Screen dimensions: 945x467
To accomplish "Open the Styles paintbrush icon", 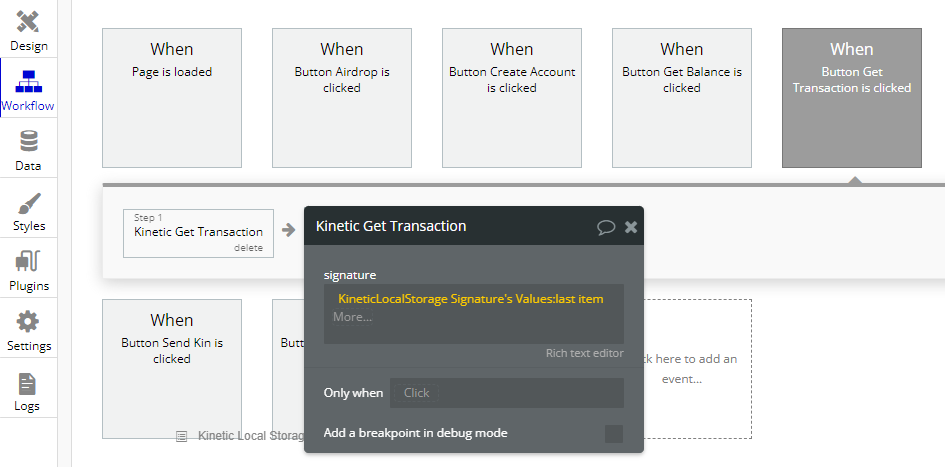I will pos(28,203).
